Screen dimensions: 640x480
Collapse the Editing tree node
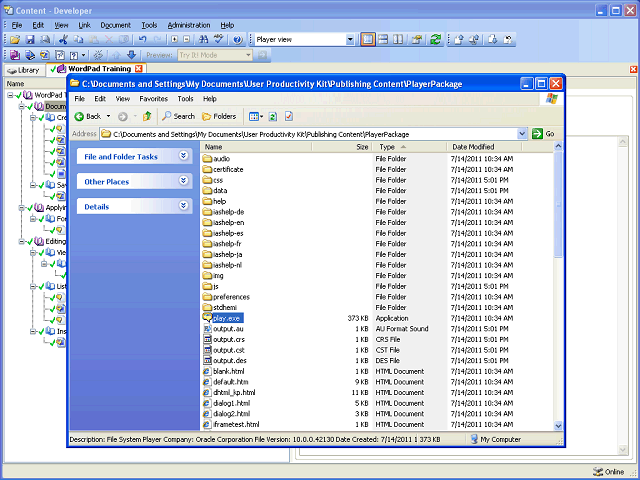tap(22, 242)
